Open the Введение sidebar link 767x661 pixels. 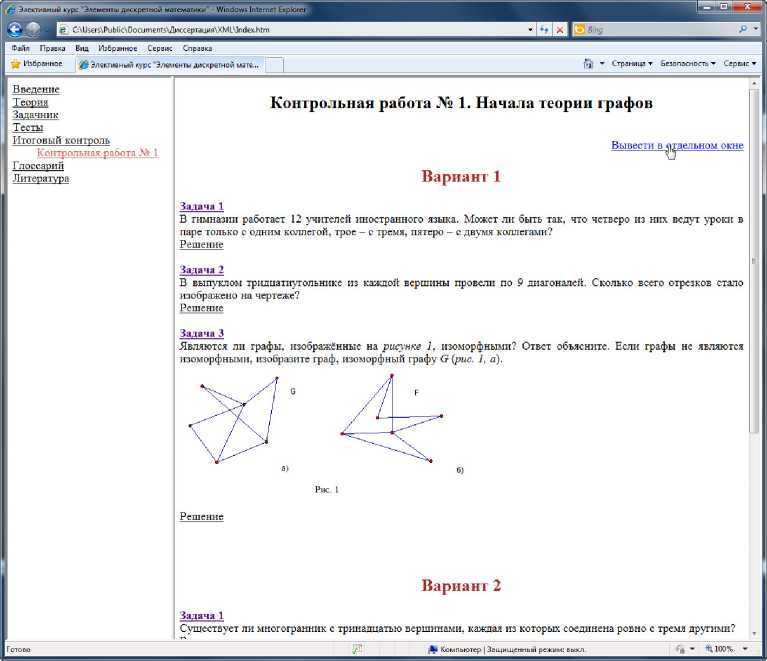(x=36, y=90)
